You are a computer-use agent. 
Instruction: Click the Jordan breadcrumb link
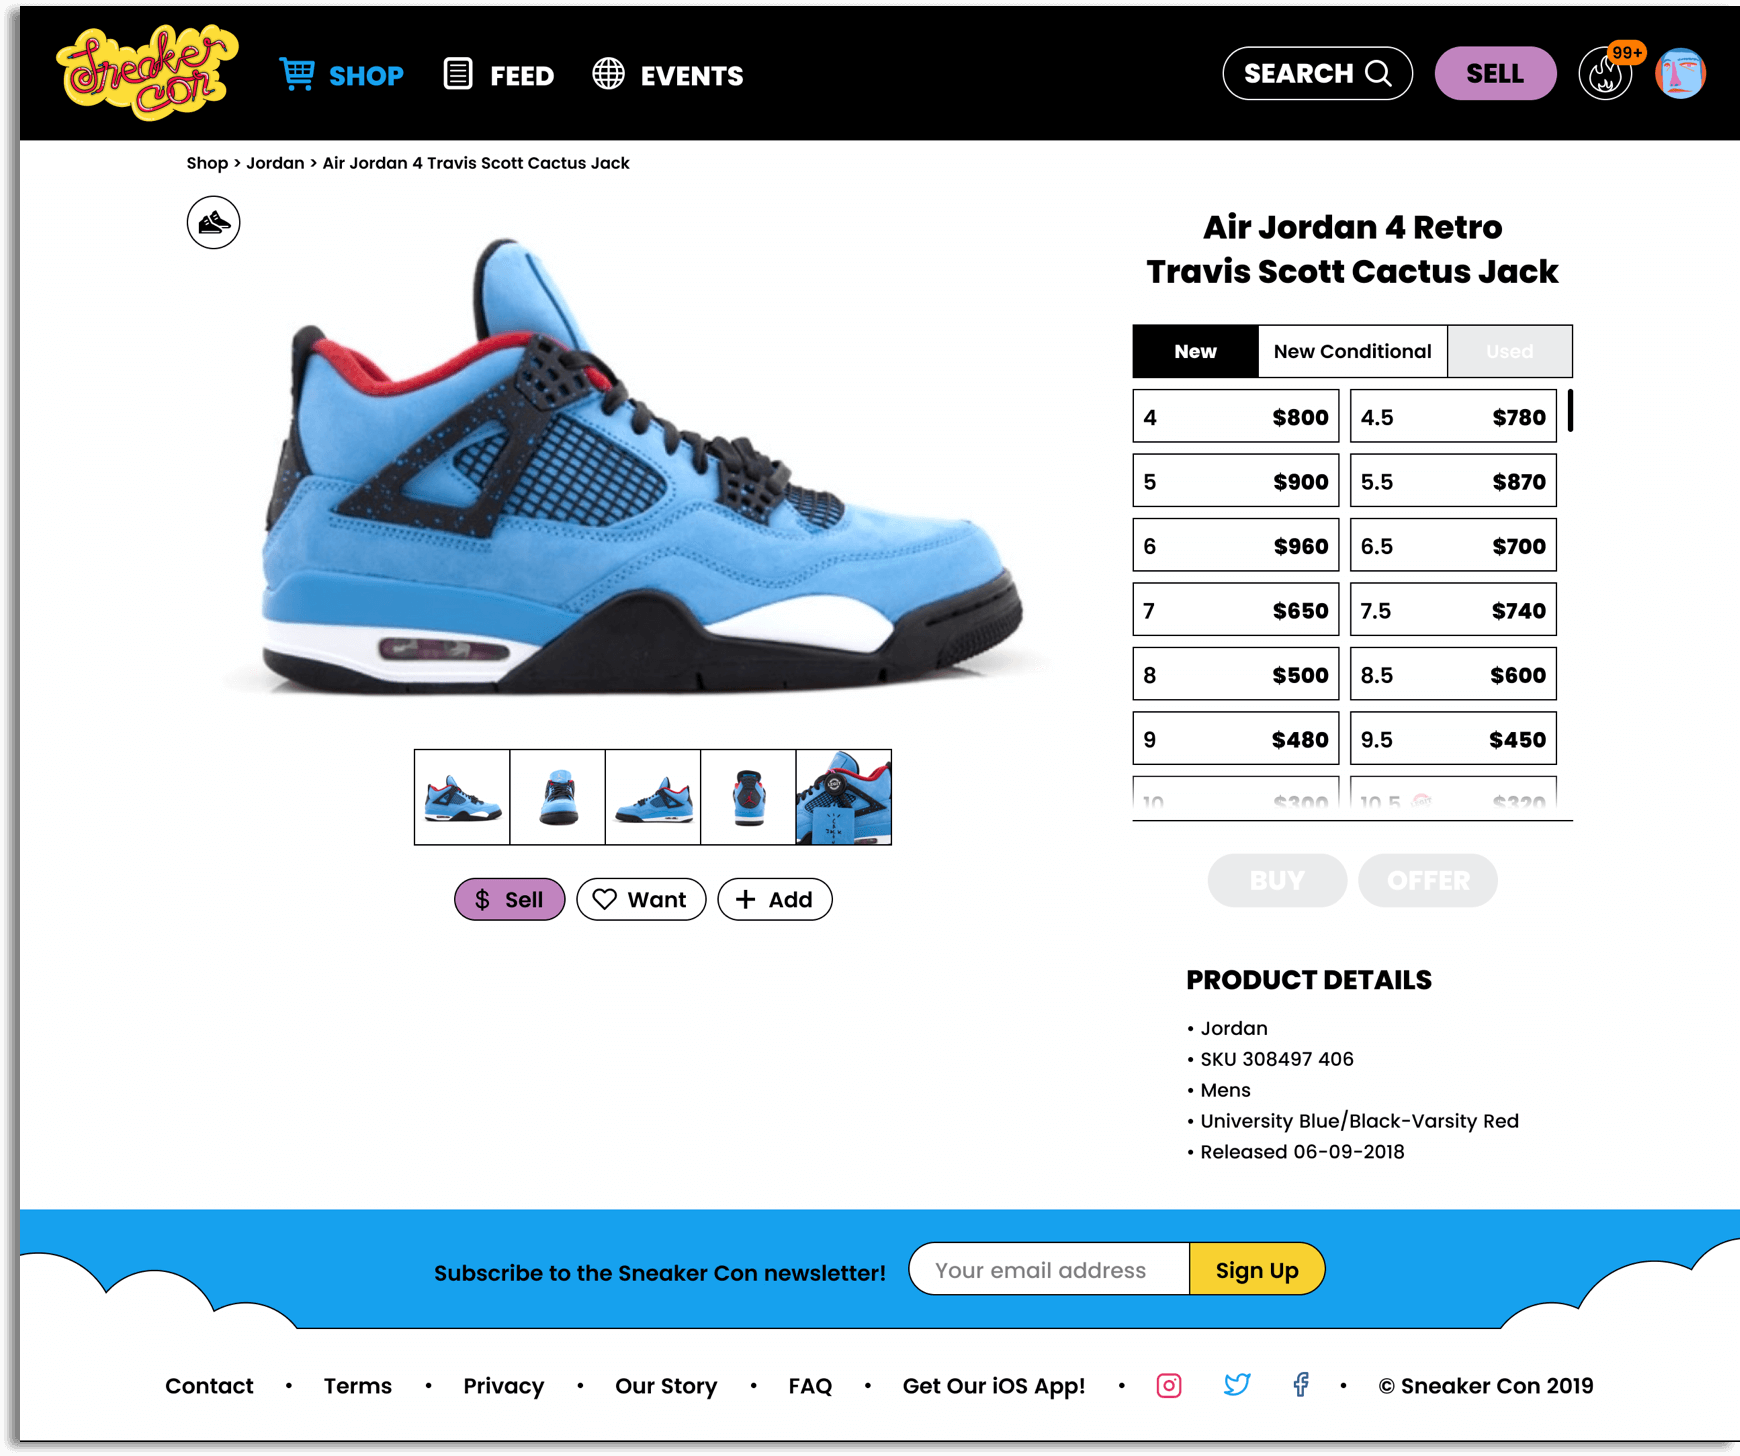coord(275,163)
